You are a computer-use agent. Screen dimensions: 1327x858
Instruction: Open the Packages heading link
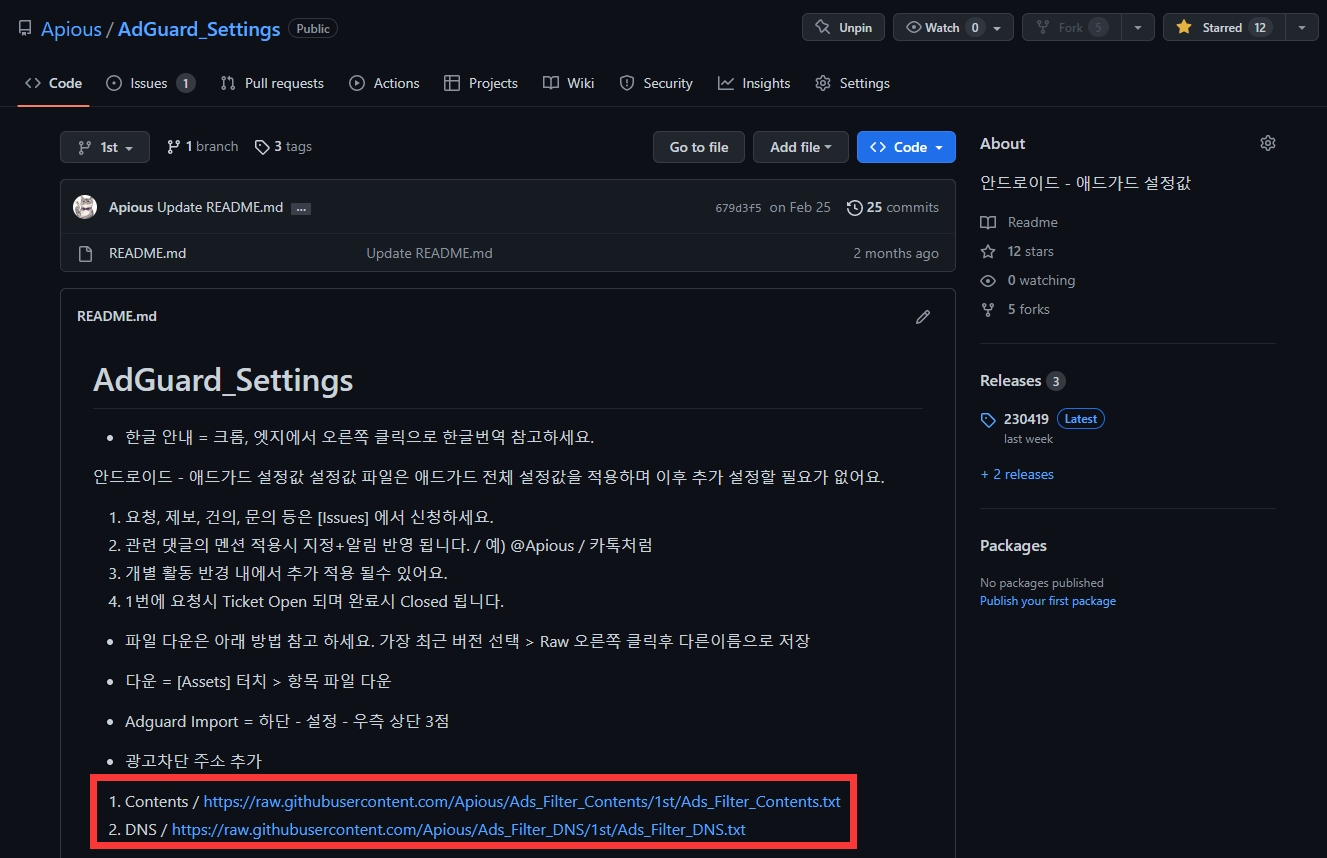tap(1013, 545)
